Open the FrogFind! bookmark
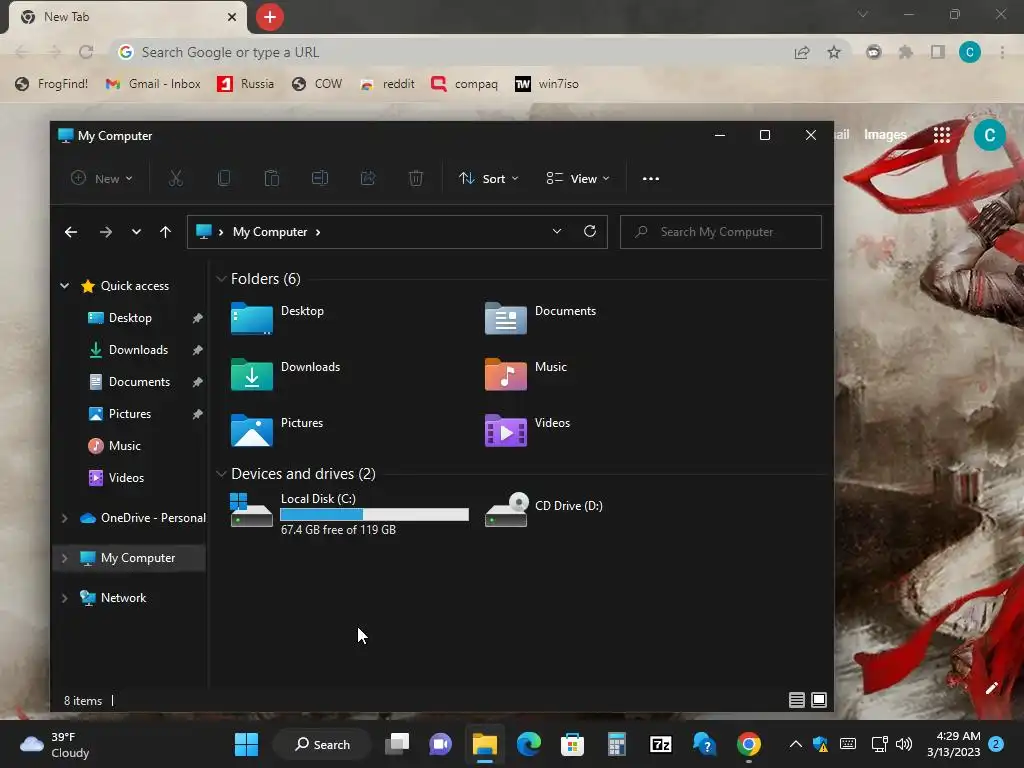This screenshot has height=768, width=1024. [52, 84]
